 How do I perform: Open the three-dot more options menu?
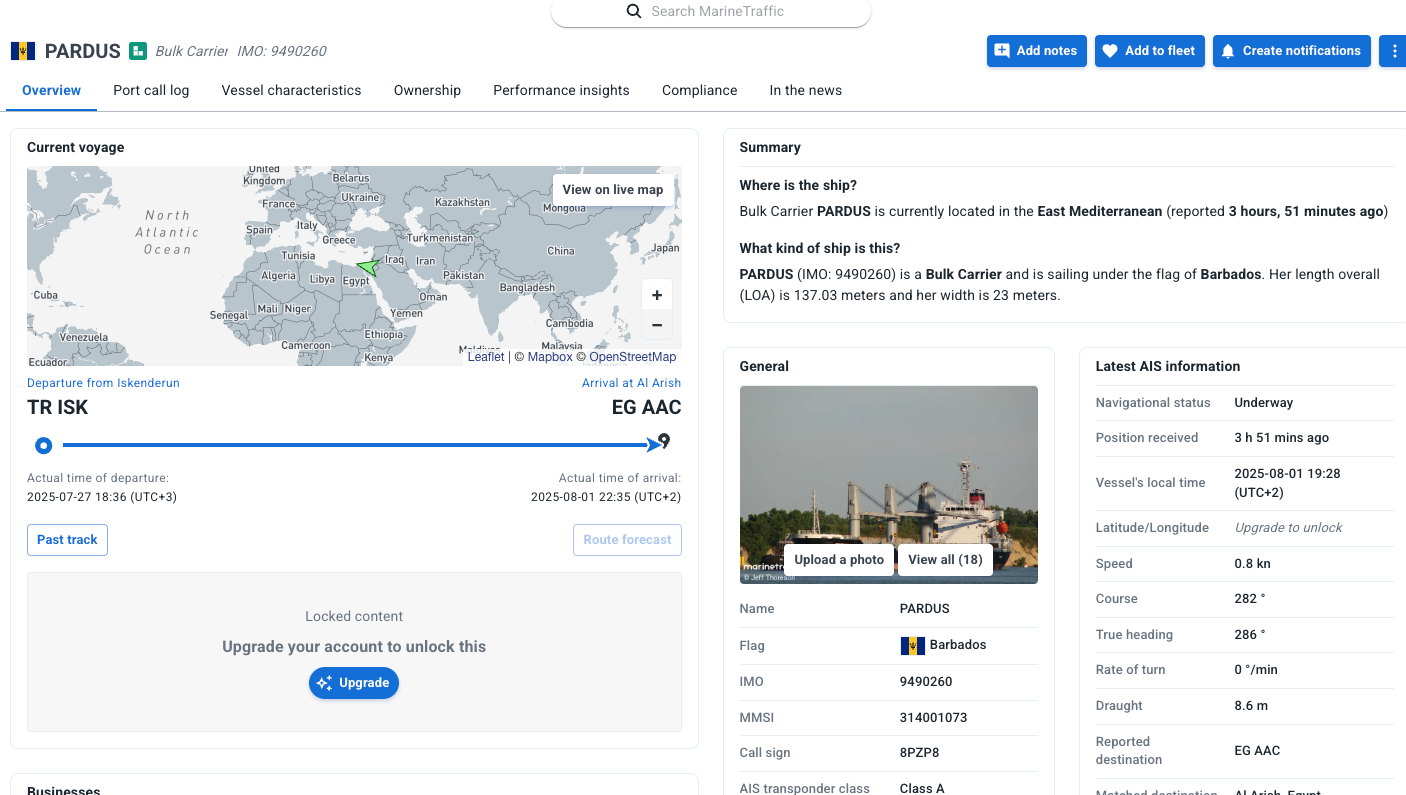[x=1394, y=51]
